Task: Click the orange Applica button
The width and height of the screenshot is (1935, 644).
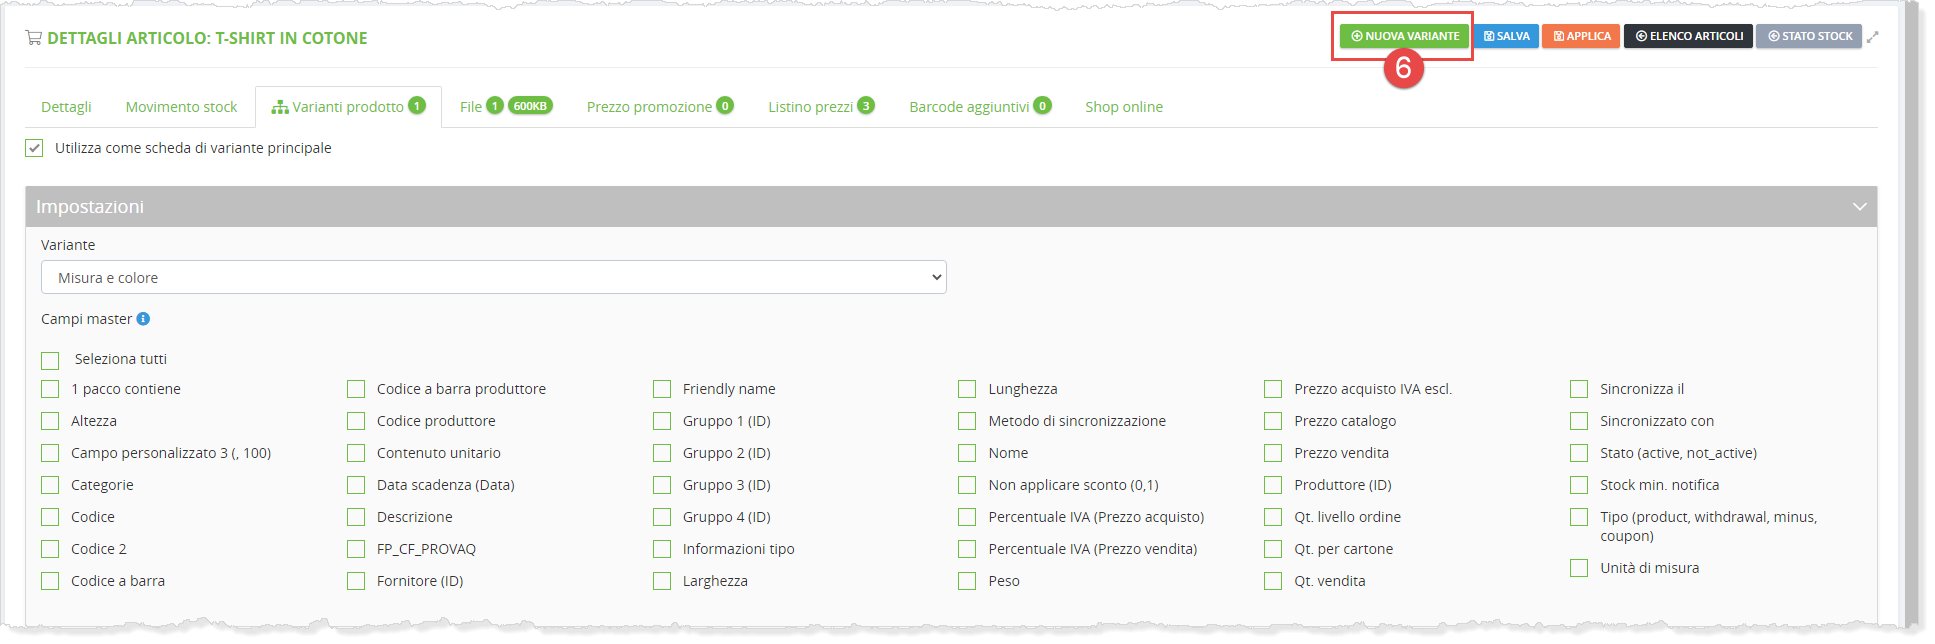Action: (x=1581, y=36)
